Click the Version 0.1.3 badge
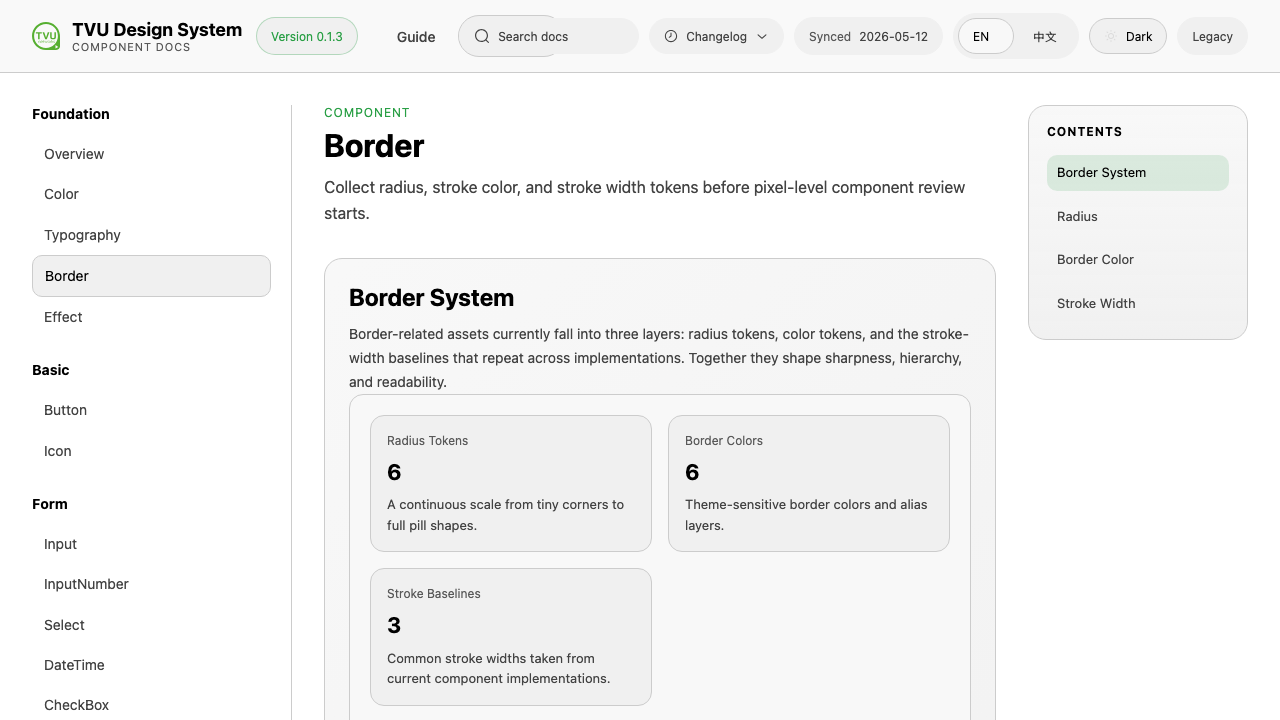 coord(307,36)
